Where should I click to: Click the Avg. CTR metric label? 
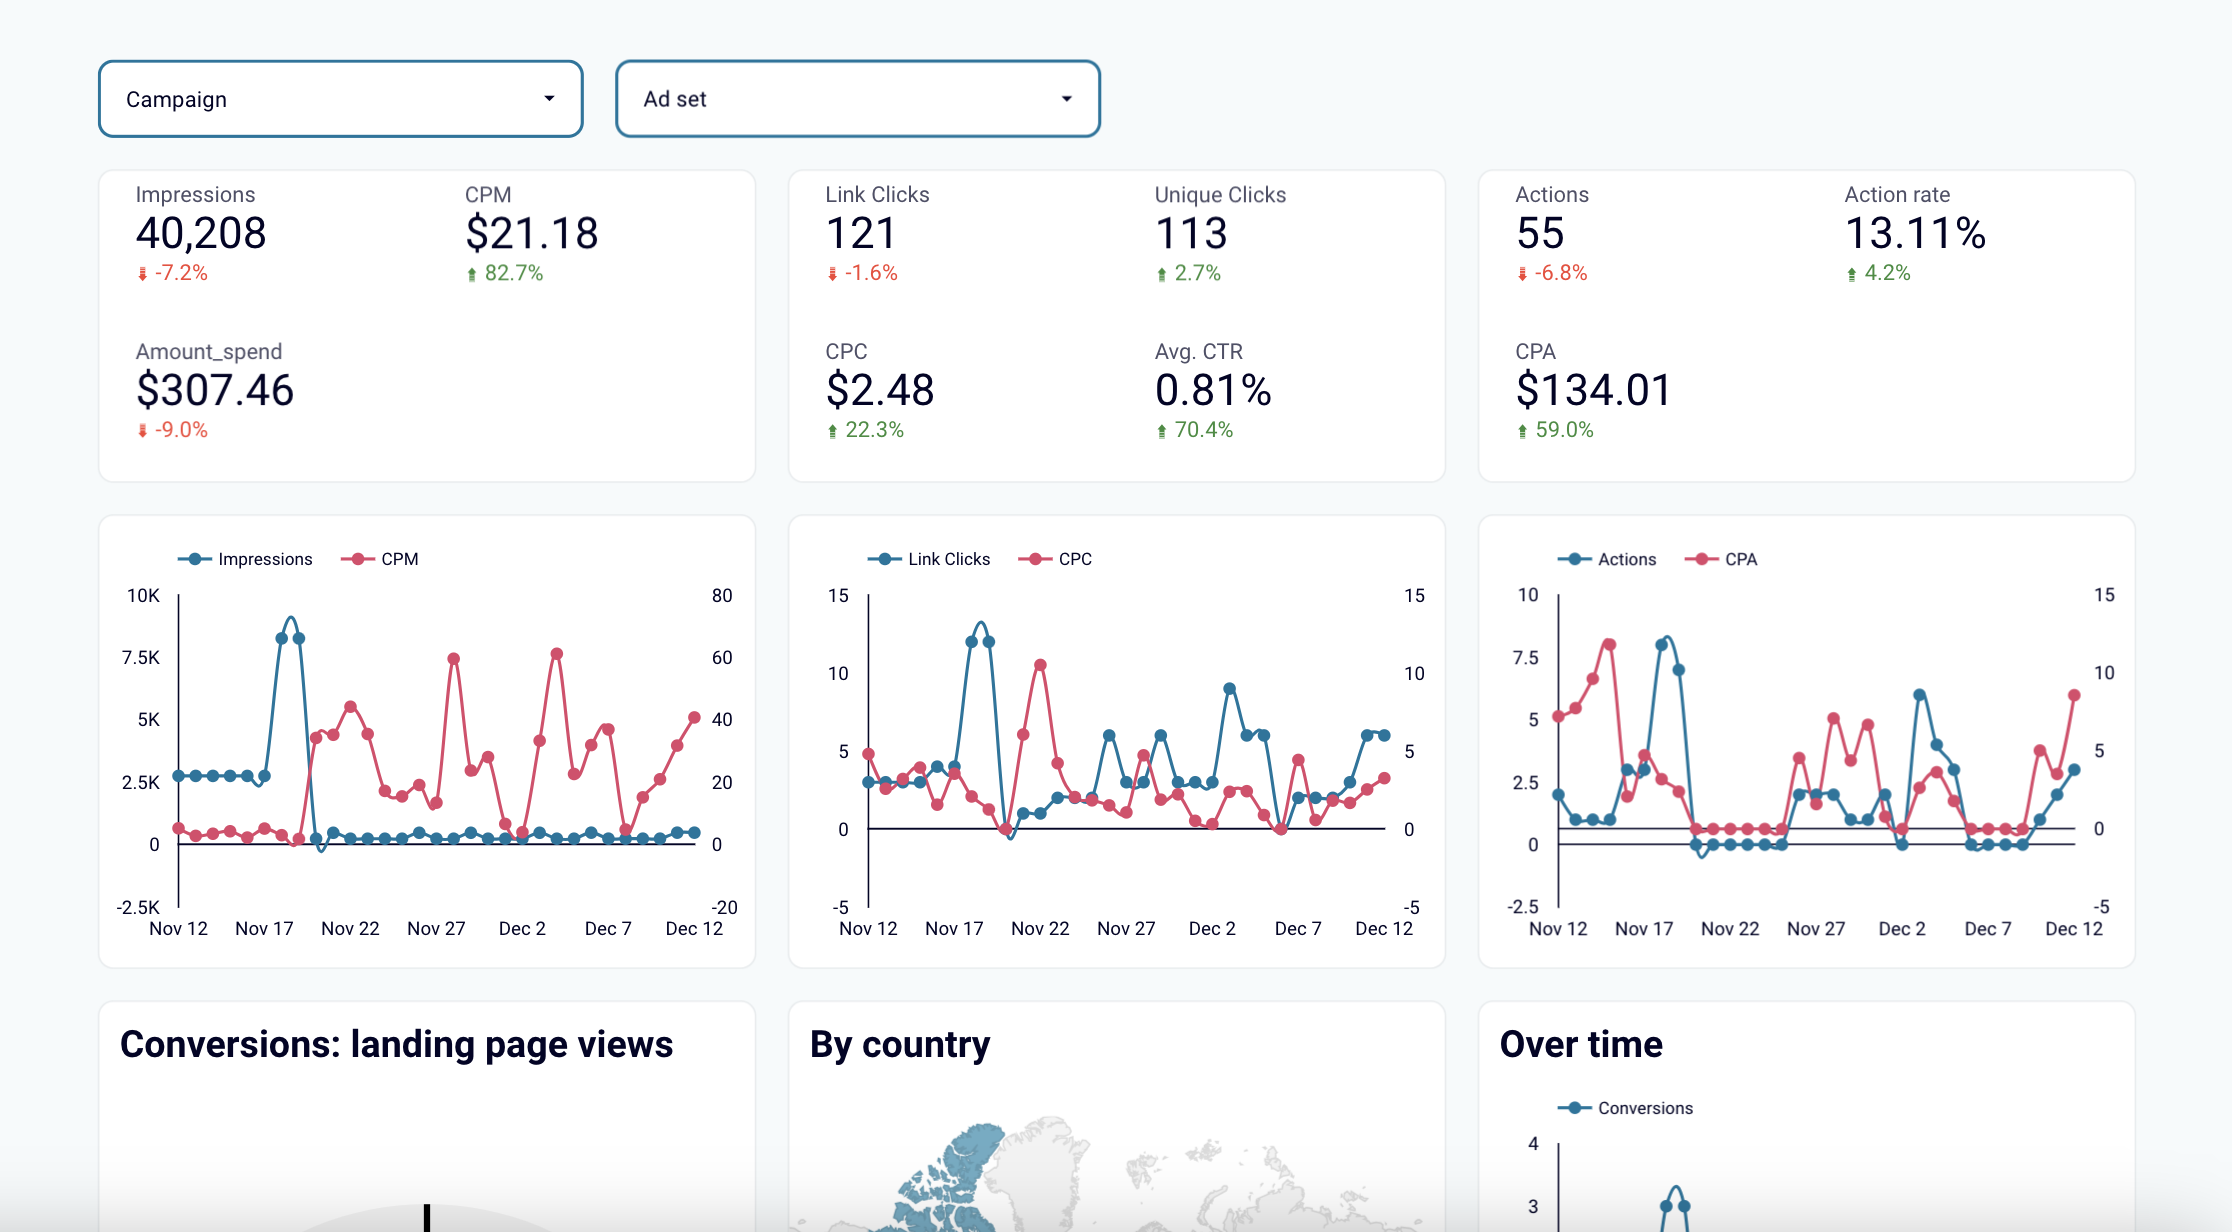[x=1199, y=352]
